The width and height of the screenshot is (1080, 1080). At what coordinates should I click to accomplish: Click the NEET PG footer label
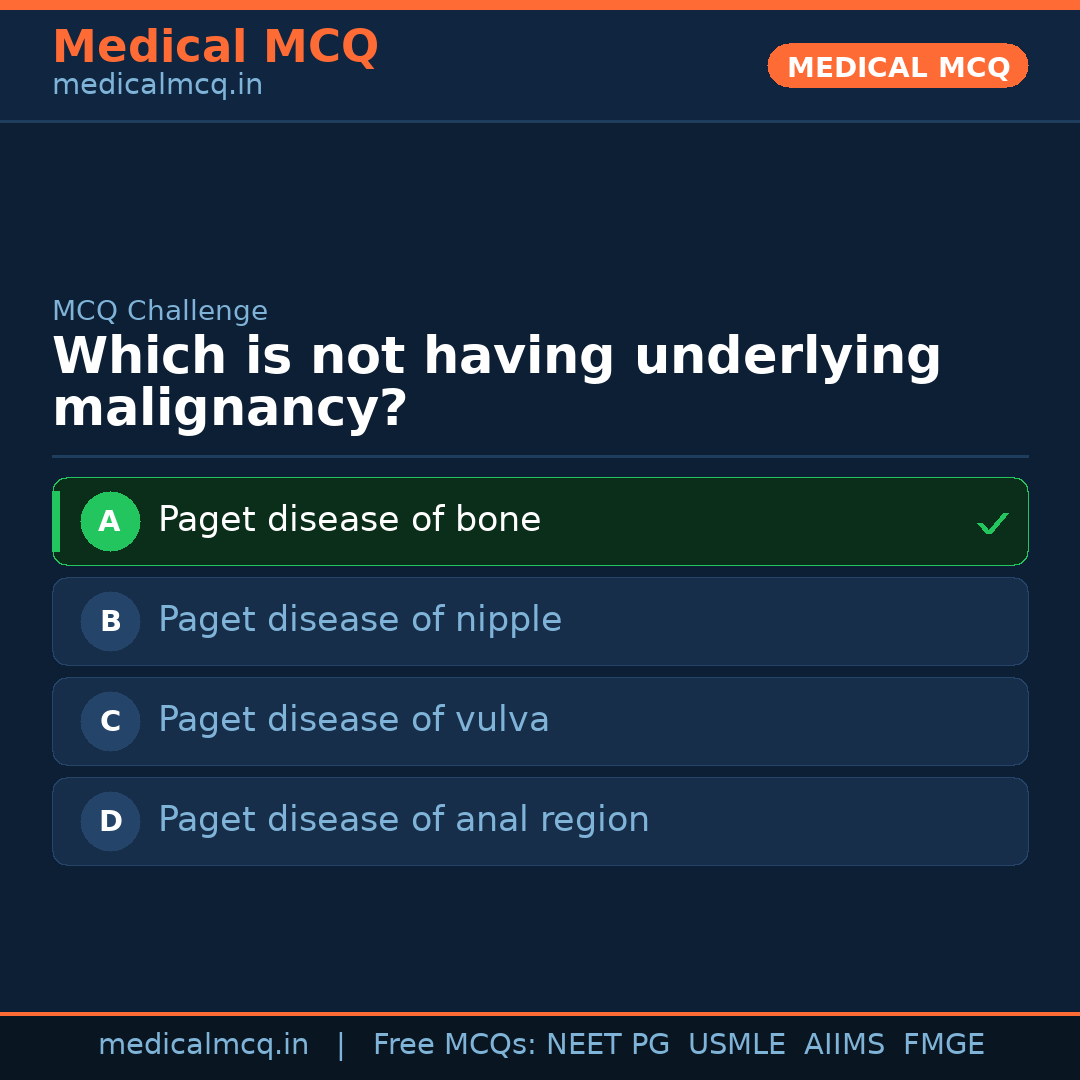[x=607, y=1043]
